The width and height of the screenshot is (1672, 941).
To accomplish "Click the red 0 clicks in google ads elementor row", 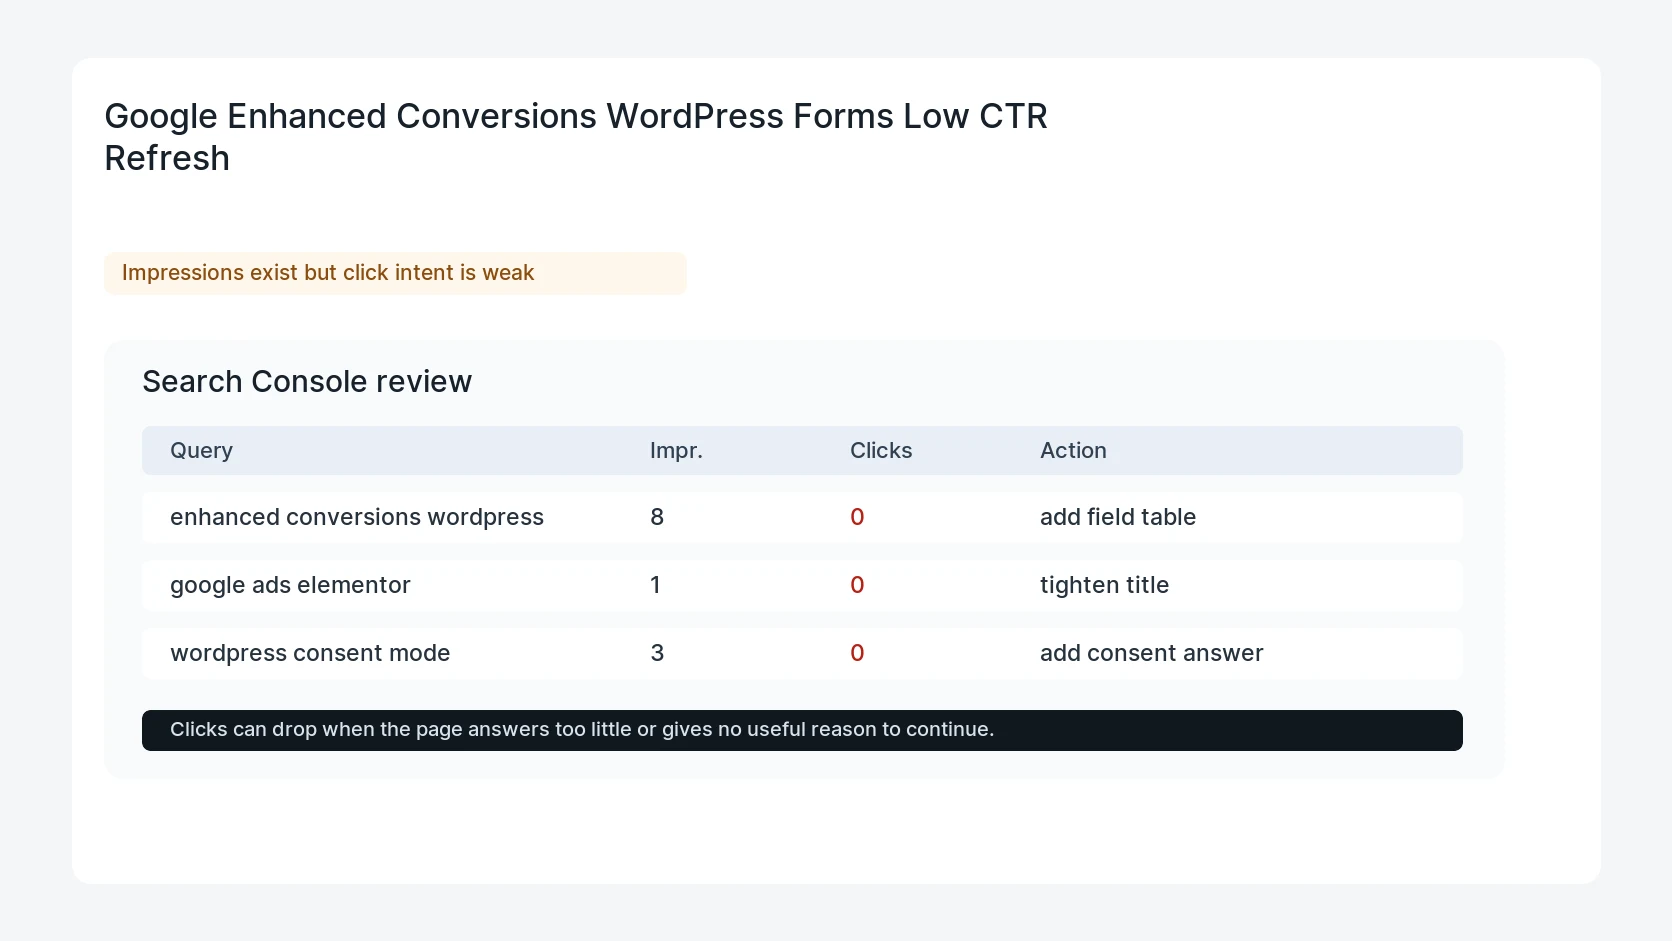I will [x=857, y=585].
